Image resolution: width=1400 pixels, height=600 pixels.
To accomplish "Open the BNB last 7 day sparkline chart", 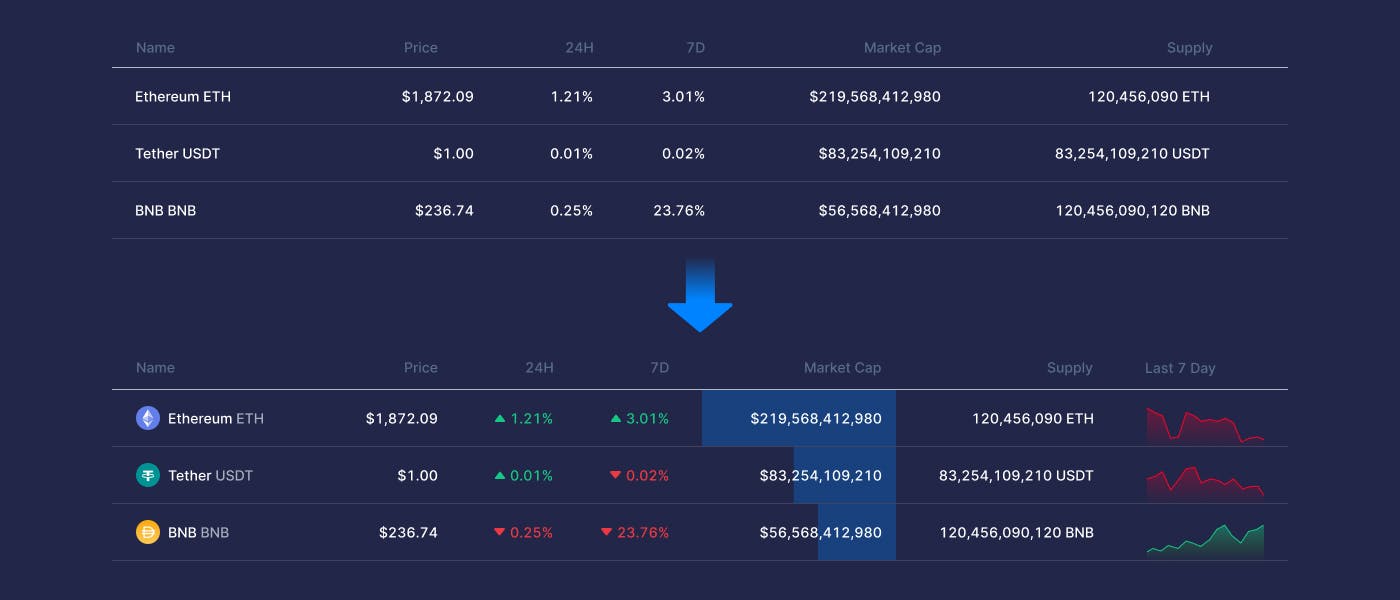I will (1205, 540).
